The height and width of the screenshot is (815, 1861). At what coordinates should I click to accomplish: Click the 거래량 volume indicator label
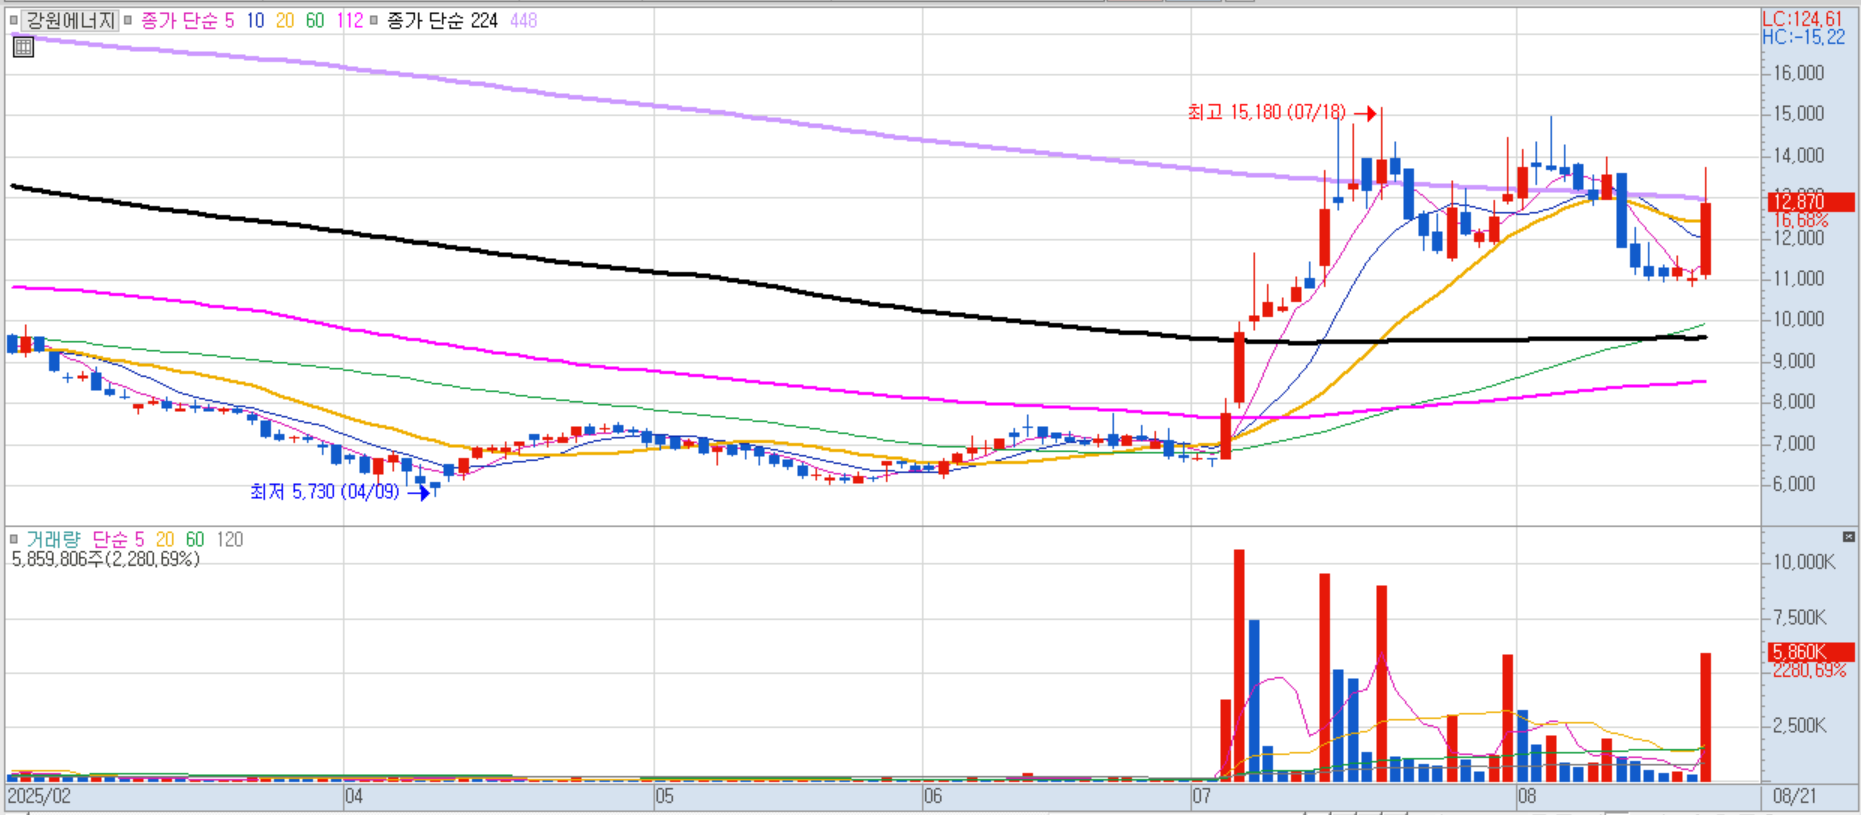coord(53,539)
